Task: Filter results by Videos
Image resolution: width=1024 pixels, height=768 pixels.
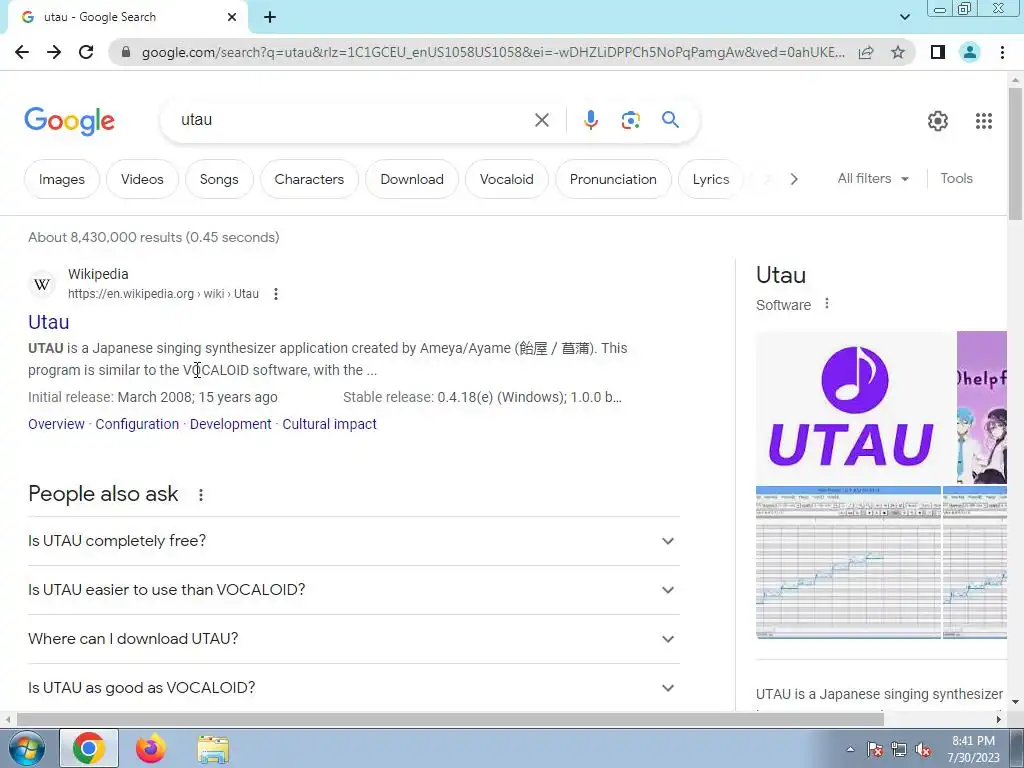Action: (x=142, y=179)
